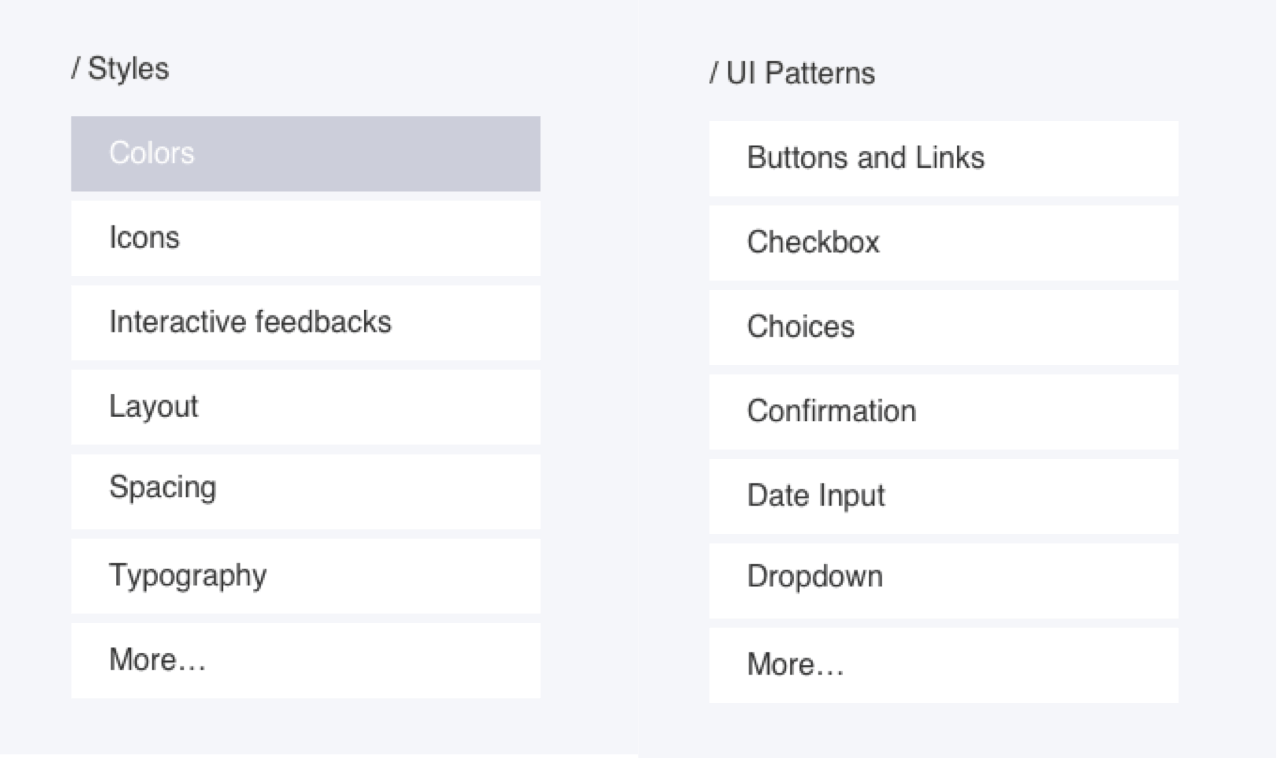Screen dimensions: 1280x760
Task: Open the Typography entry
Action: click(x=305, y=576)
